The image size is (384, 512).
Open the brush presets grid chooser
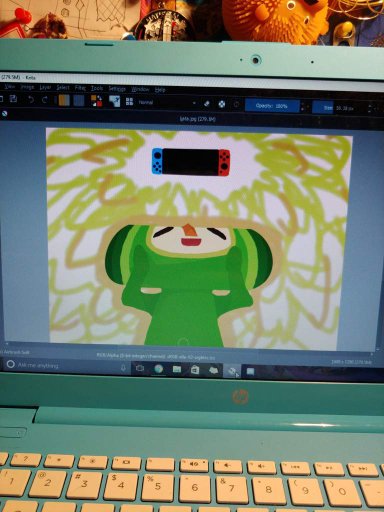point(129,102)
